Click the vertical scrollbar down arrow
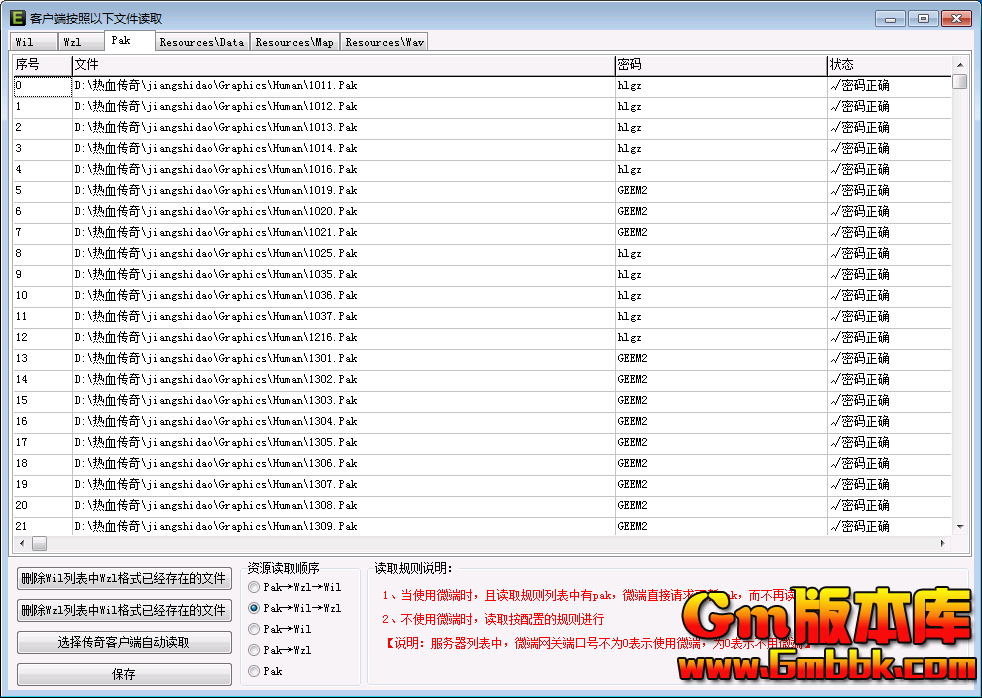 (x=960, y=526)
